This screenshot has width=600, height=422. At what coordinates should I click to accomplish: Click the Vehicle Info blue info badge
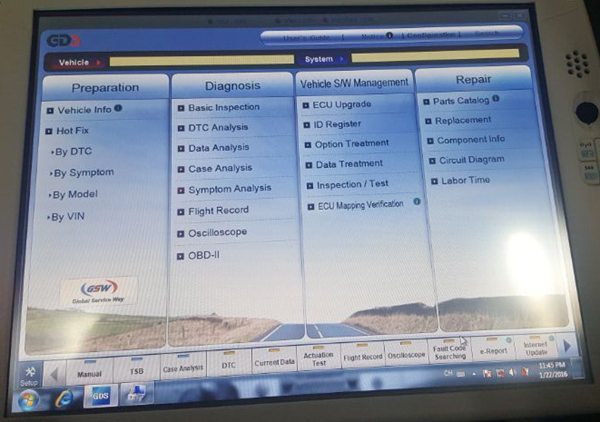pos(118,108)
